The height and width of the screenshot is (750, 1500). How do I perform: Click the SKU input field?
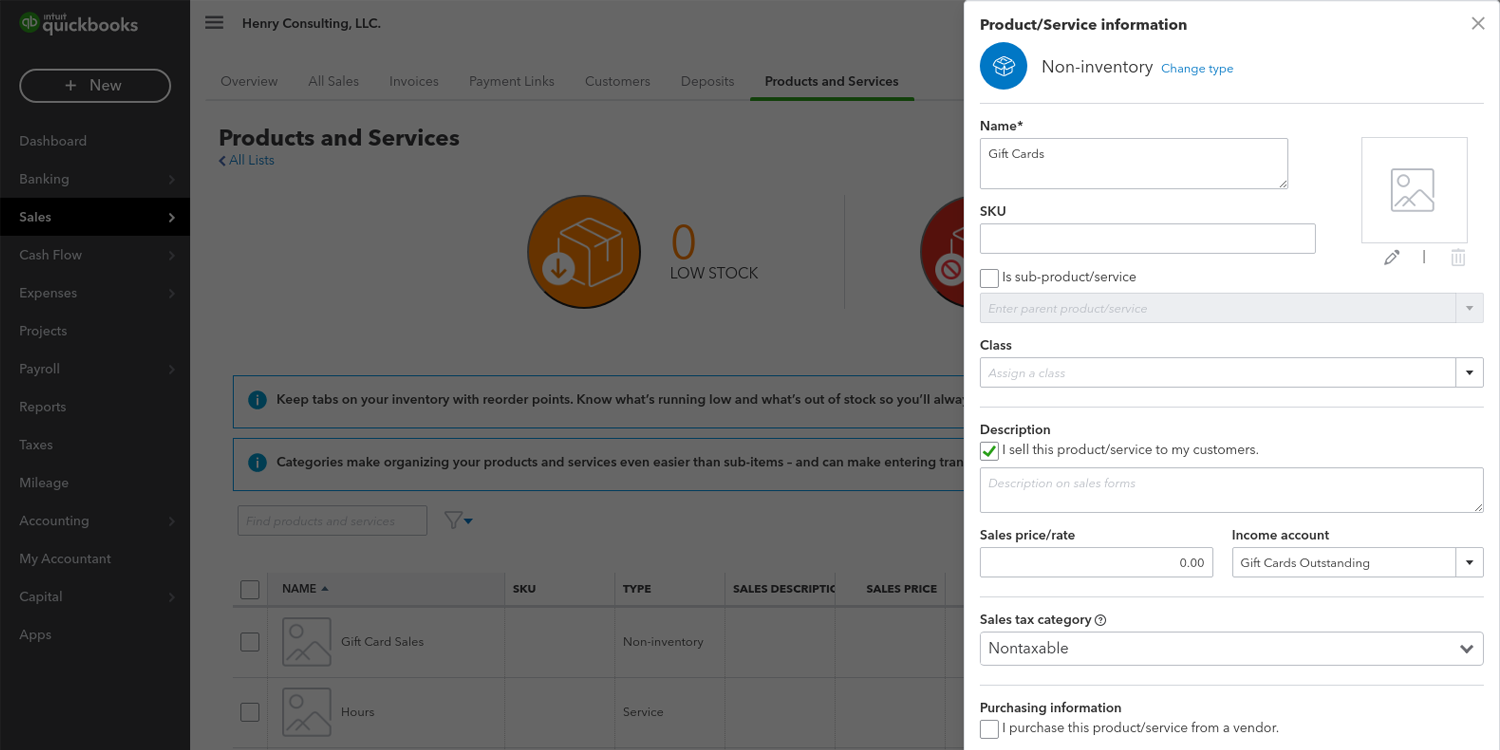(x=1147, y=239)
